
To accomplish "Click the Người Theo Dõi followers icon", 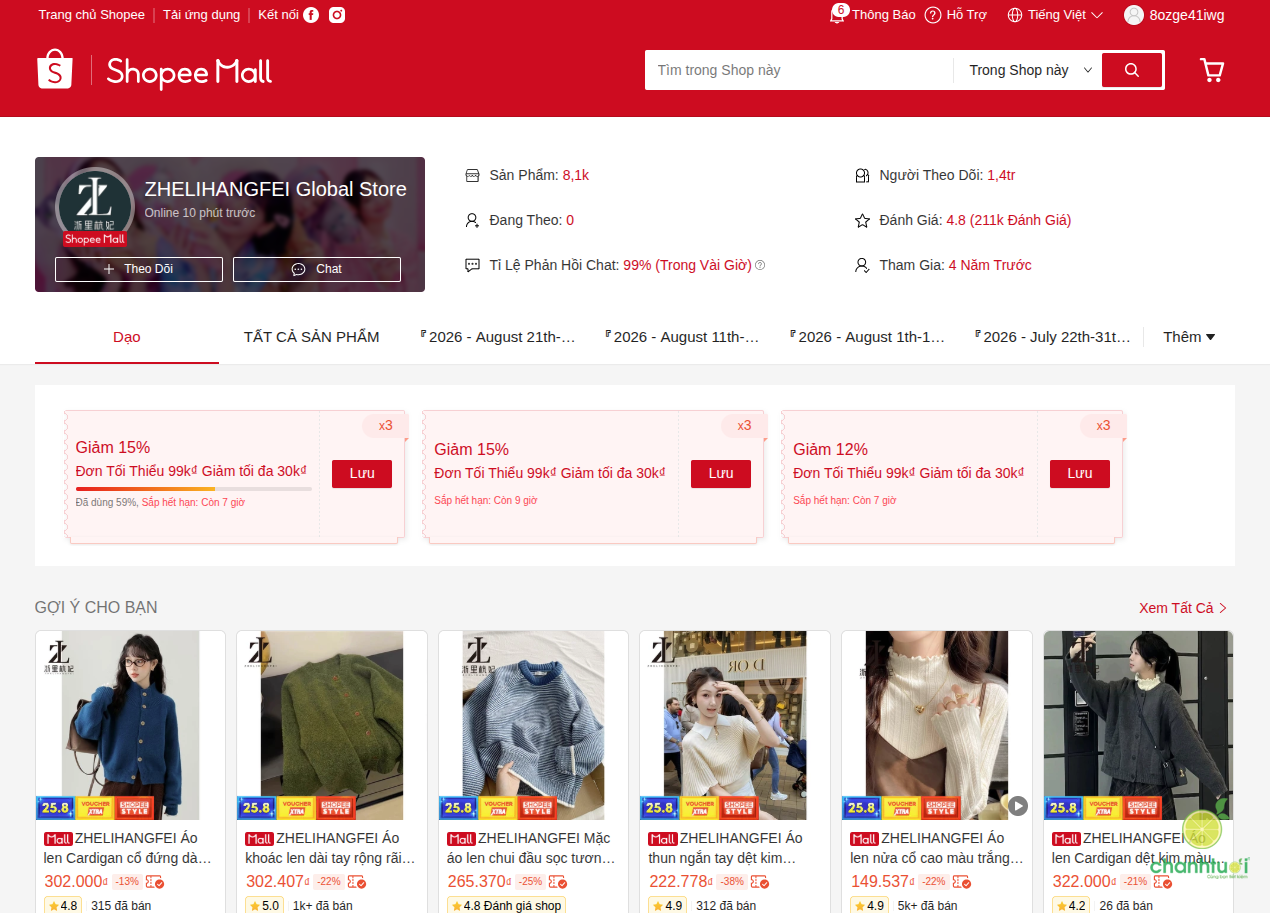I will [x=862, y=175].
